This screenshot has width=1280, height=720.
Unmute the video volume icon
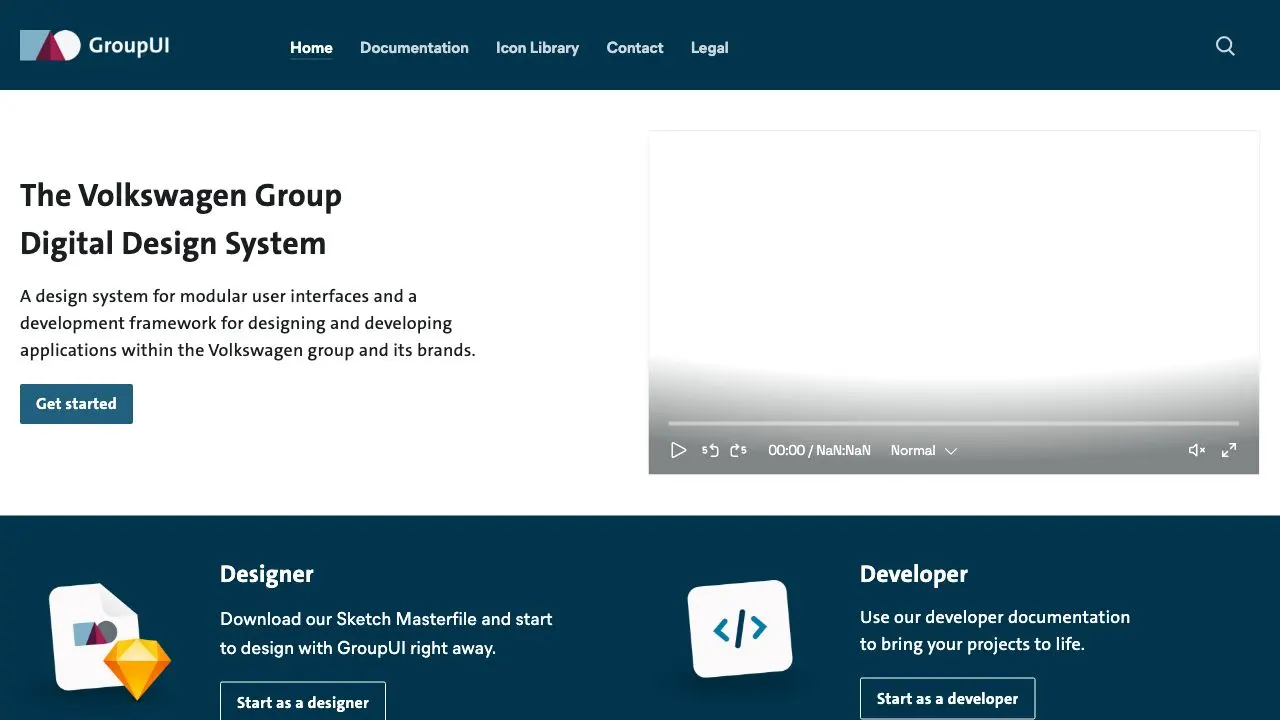pos(1196,451)
